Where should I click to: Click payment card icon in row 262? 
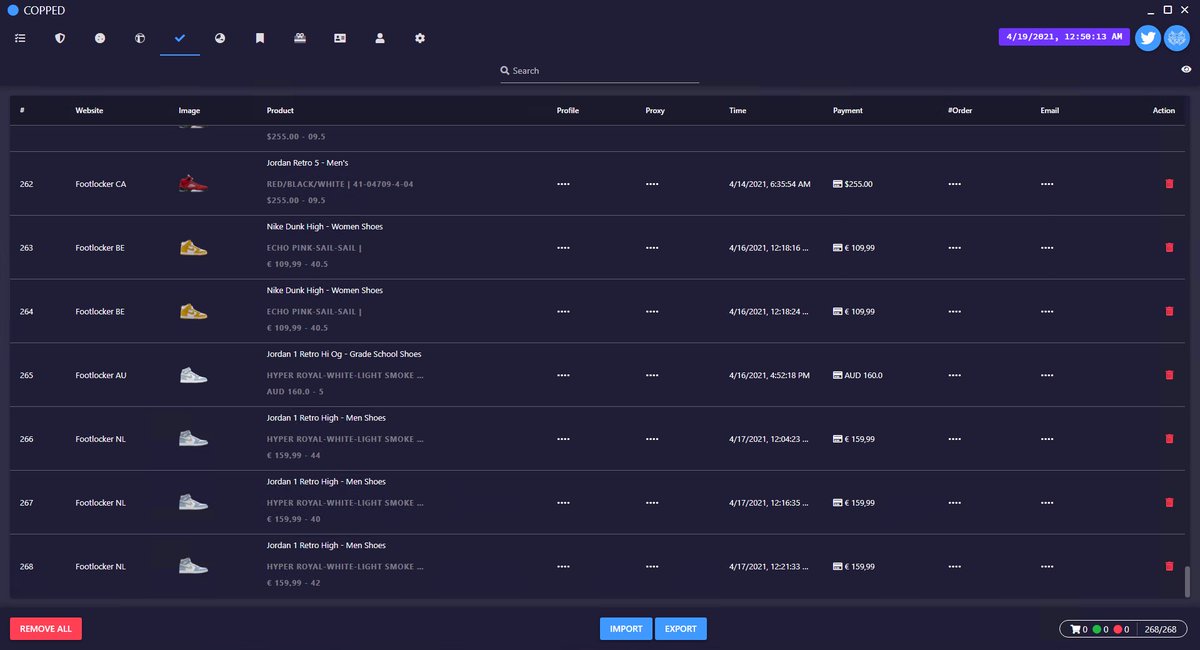point(838,184)
